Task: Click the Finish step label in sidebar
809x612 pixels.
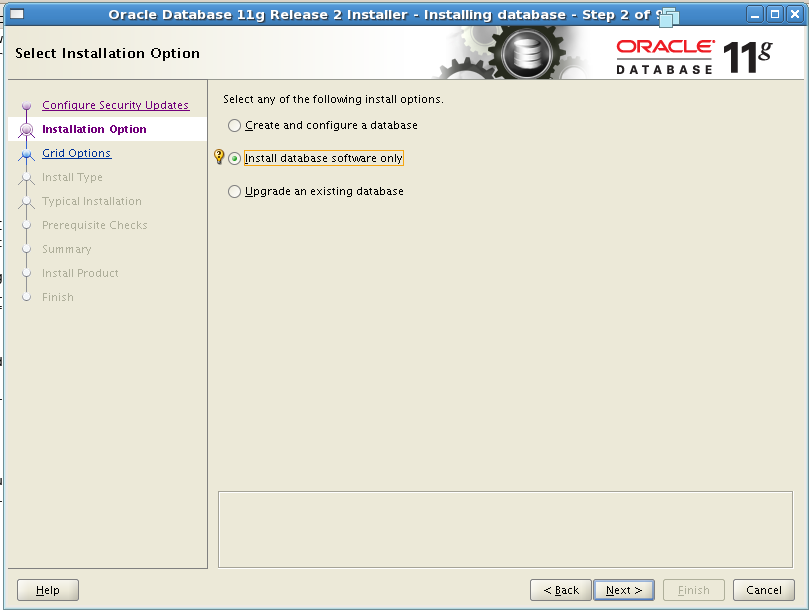Action: (58, 297)
